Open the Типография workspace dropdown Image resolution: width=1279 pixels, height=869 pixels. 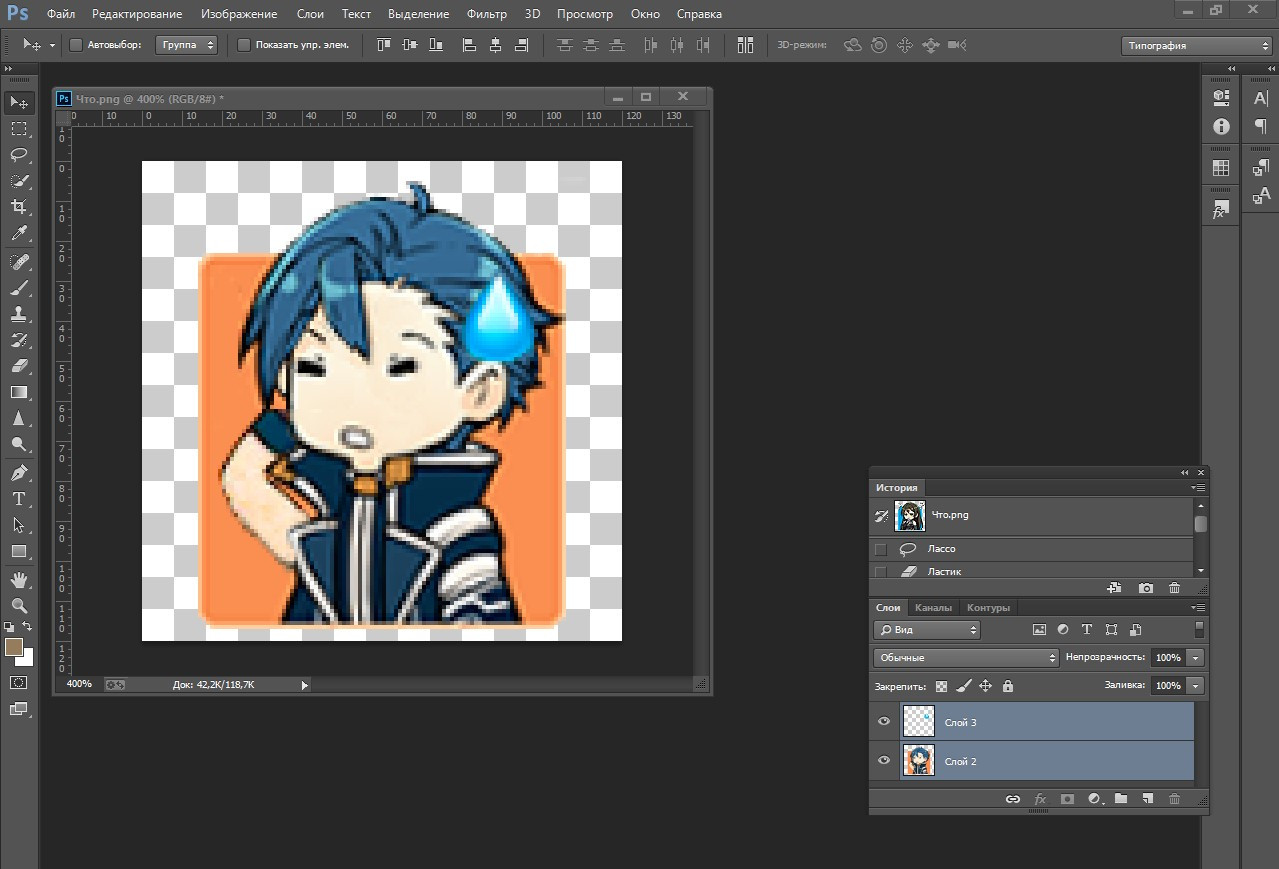click(1196, 46)
